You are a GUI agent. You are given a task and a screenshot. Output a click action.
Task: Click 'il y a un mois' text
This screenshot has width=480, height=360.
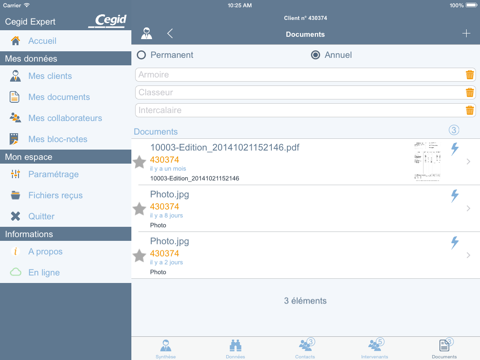coord(168,169)
